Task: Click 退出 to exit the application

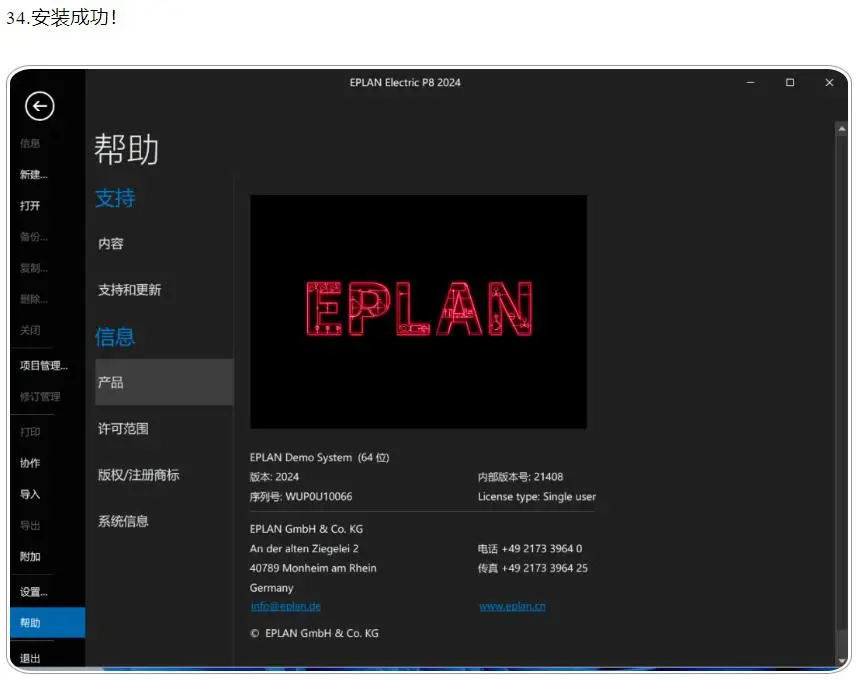Action: click(x=30, y=658)
